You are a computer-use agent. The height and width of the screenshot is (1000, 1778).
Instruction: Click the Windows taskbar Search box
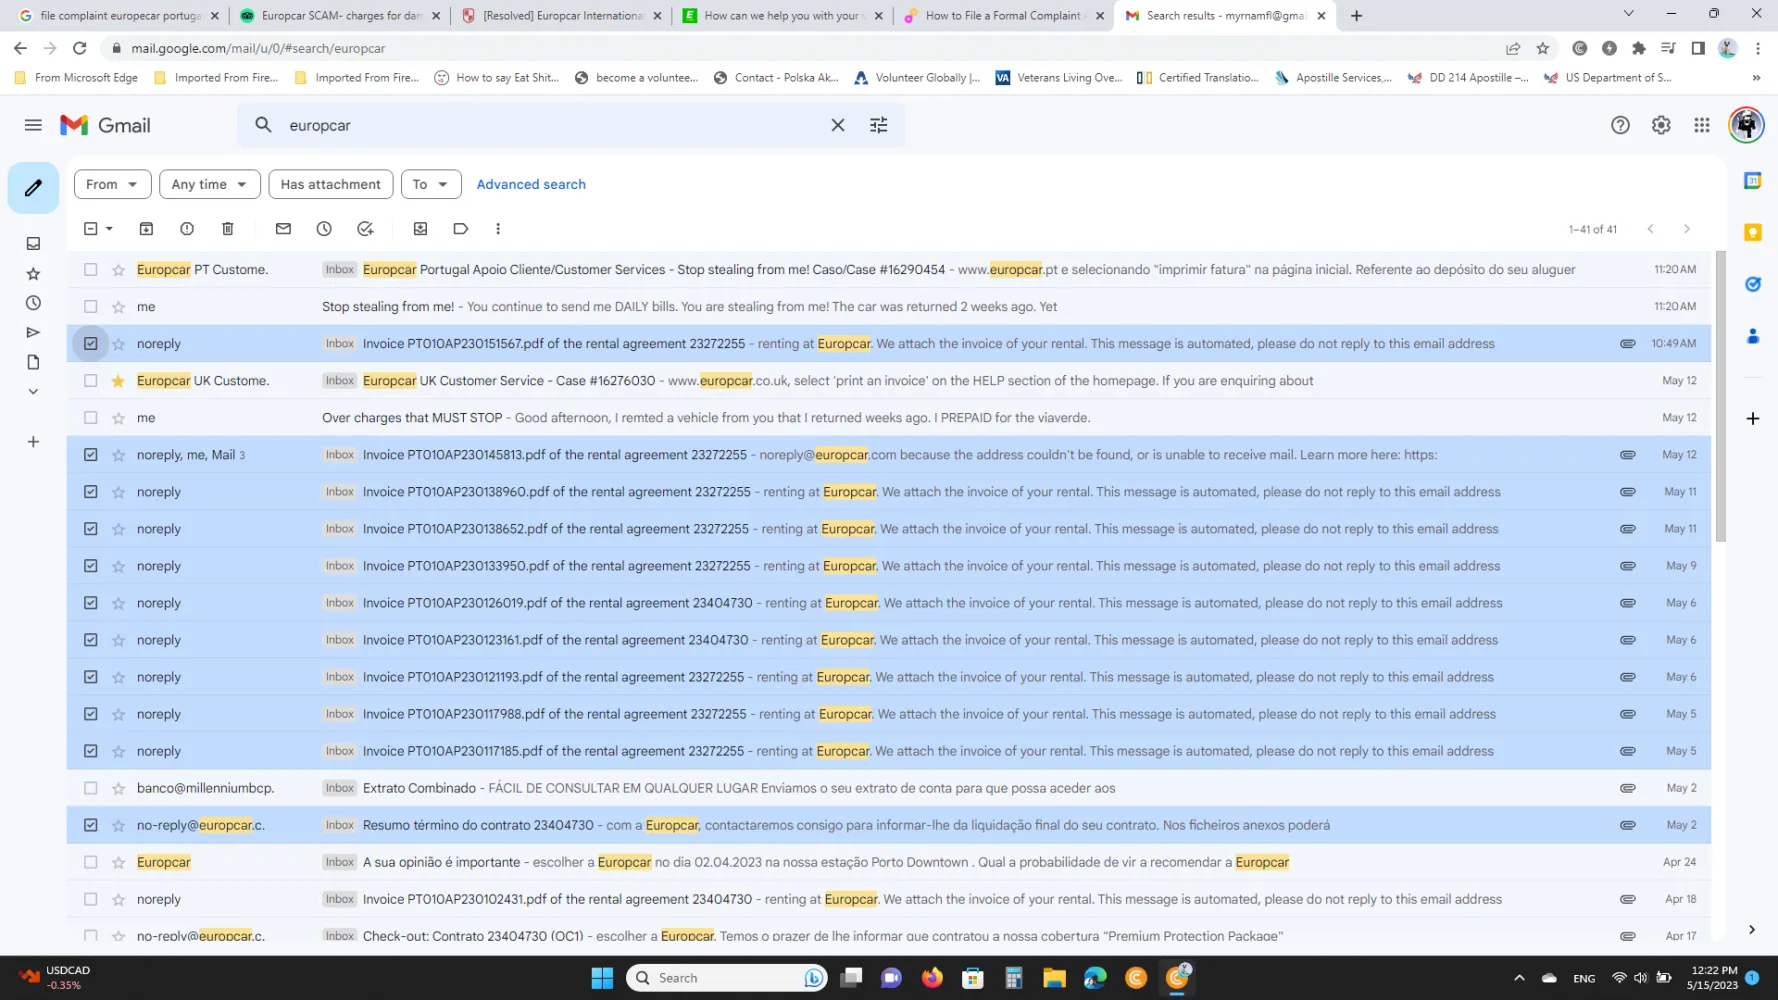[x=727, y=978]
